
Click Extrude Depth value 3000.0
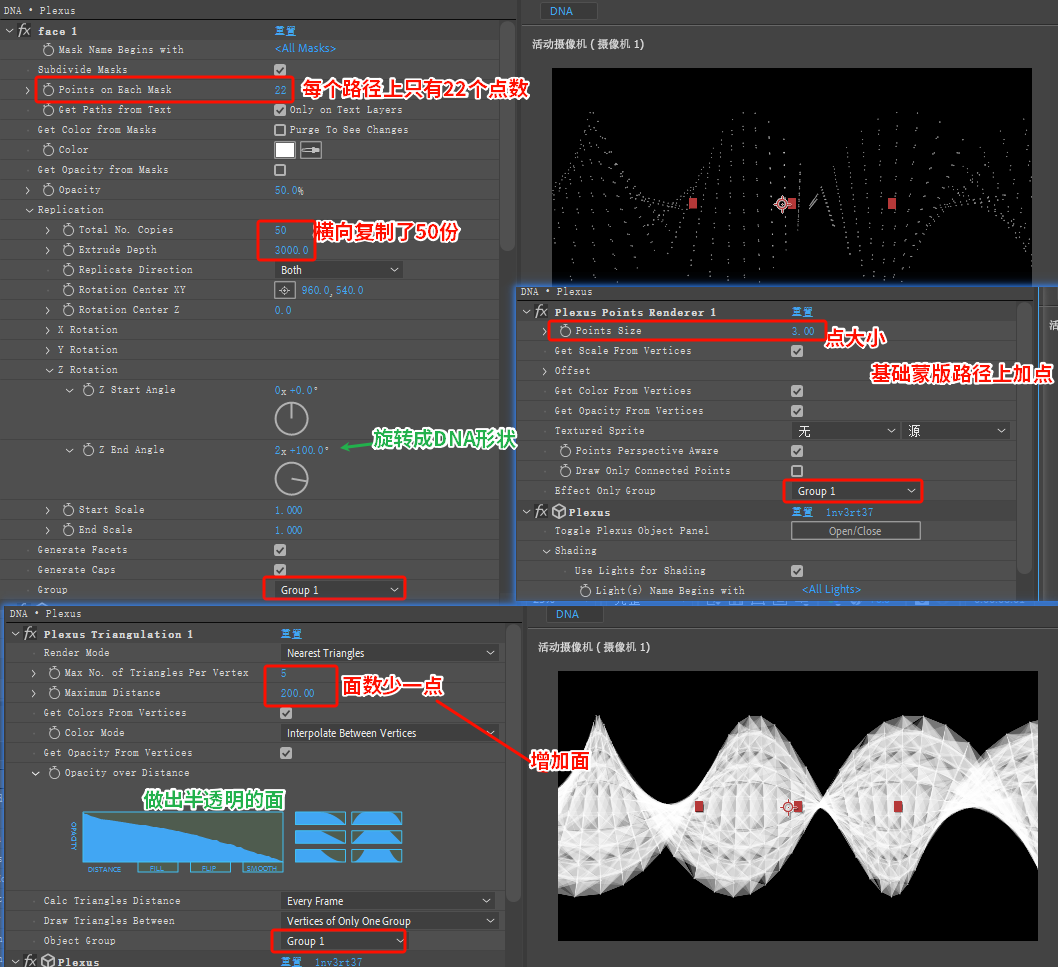[291, 250]
